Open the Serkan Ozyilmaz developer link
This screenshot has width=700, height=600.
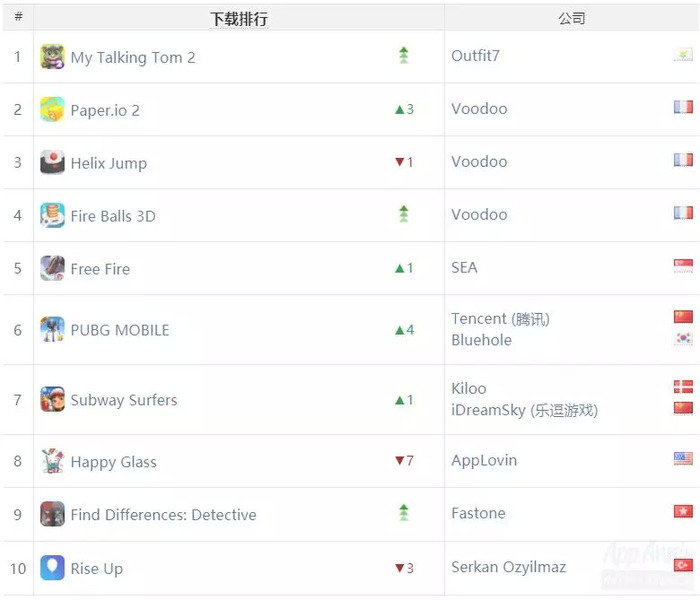pyautogui.click(x=508, y=567)
